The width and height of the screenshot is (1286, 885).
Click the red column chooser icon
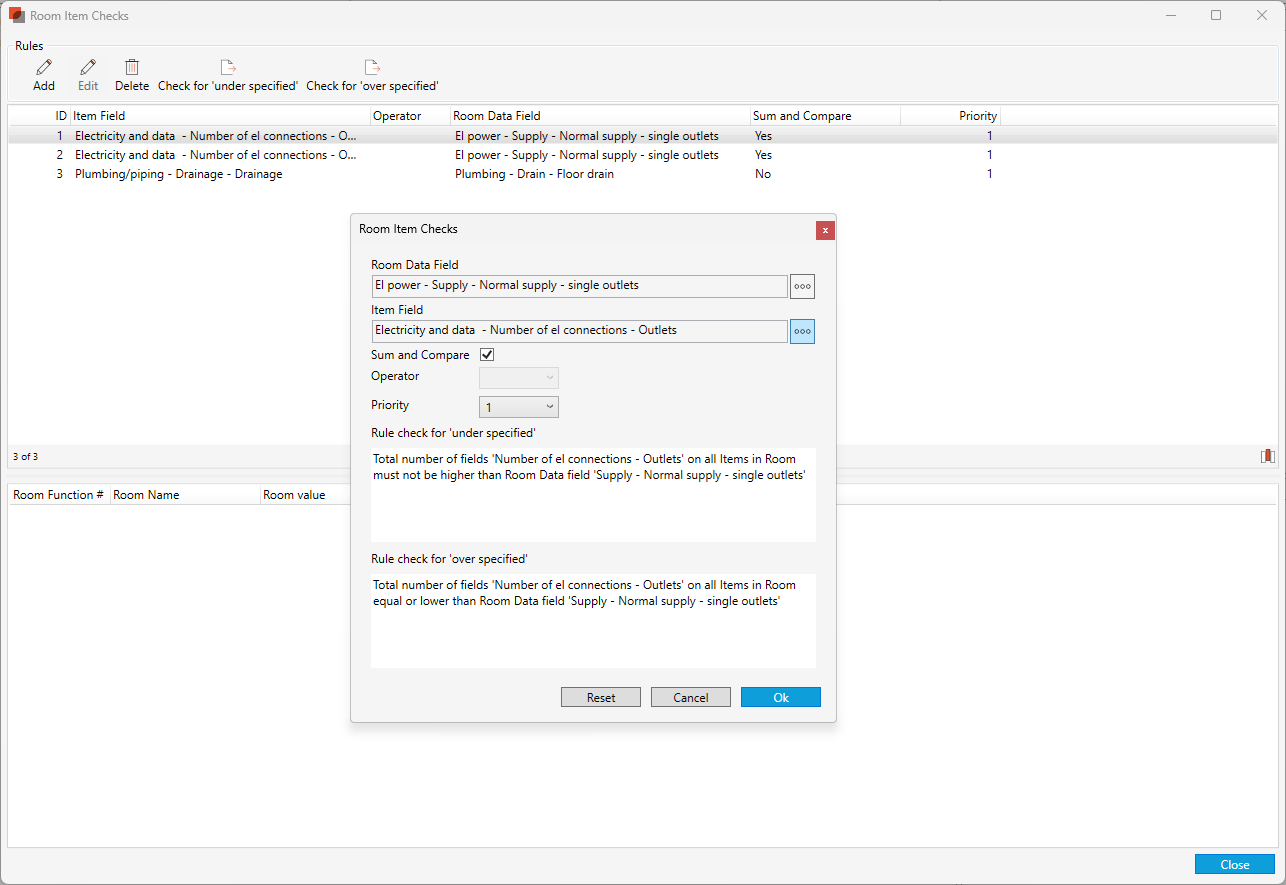point(1267,456)
